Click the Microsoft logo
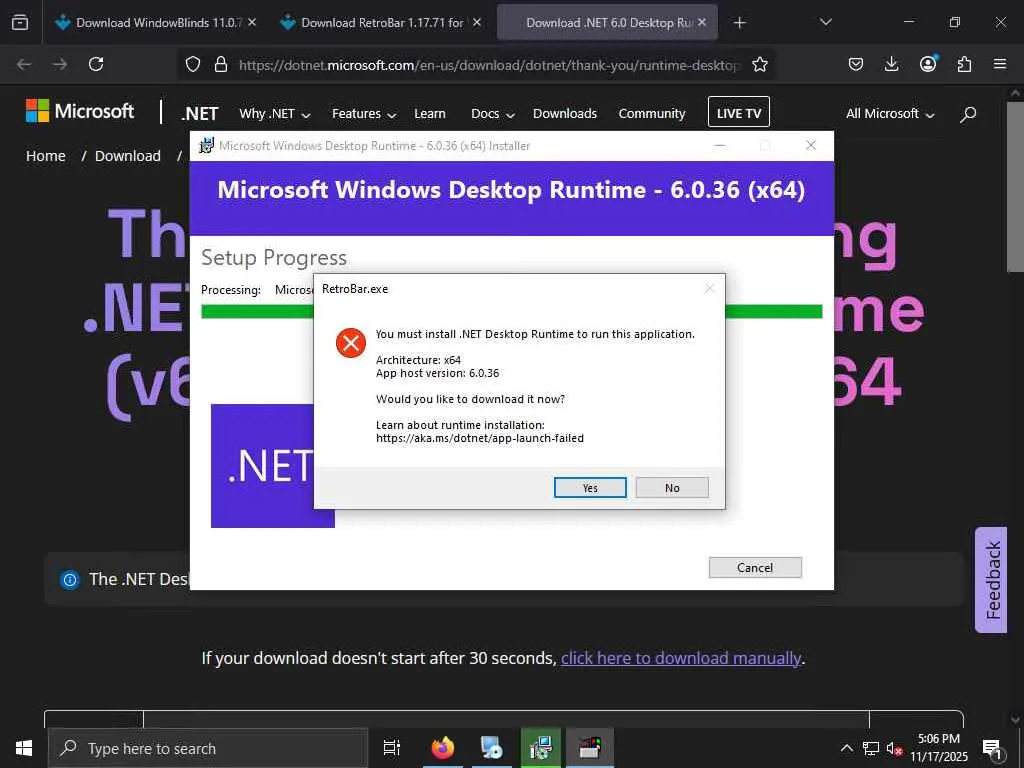1024x768 pixels. click(x=80, y=111)
